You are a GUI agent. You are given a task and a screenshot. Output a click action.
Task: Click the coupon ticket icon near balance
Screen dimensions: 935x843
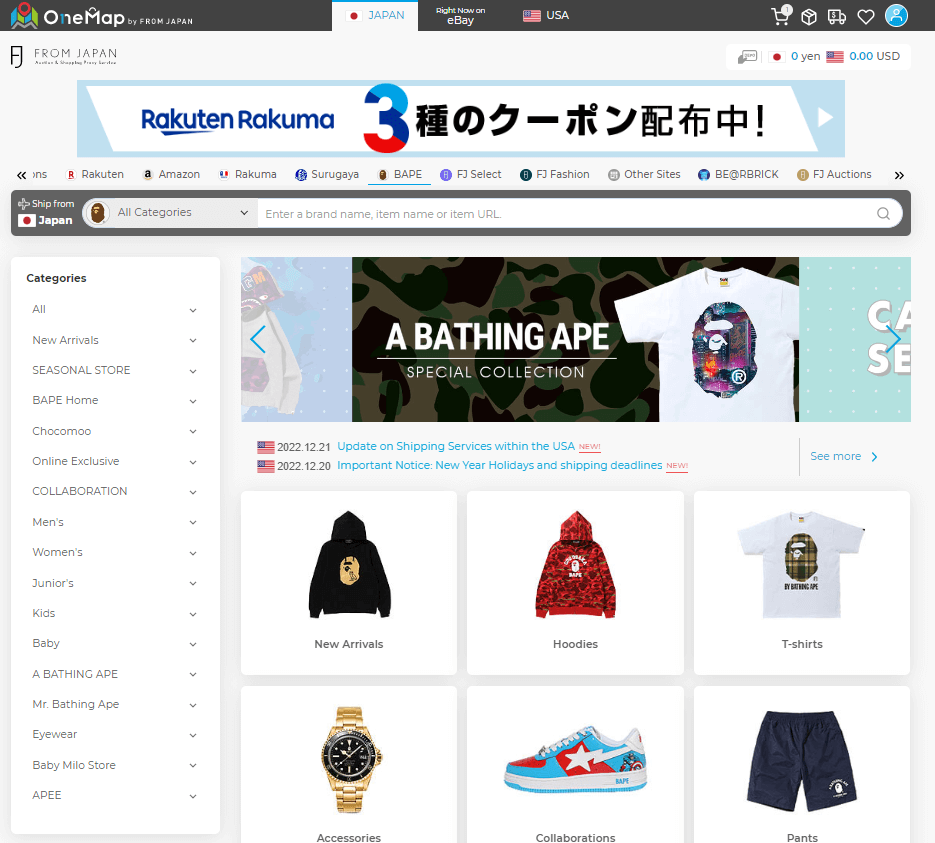click(x=747, y=57)
